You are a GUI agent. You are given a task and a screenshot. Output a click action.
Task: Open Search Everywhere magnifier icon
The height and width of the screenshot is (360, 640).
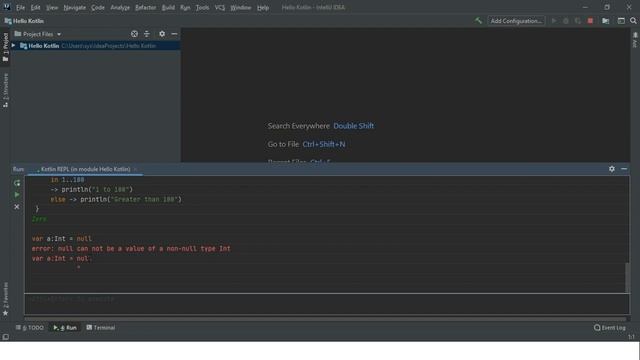pyautogui.click(x=633, y=21)
